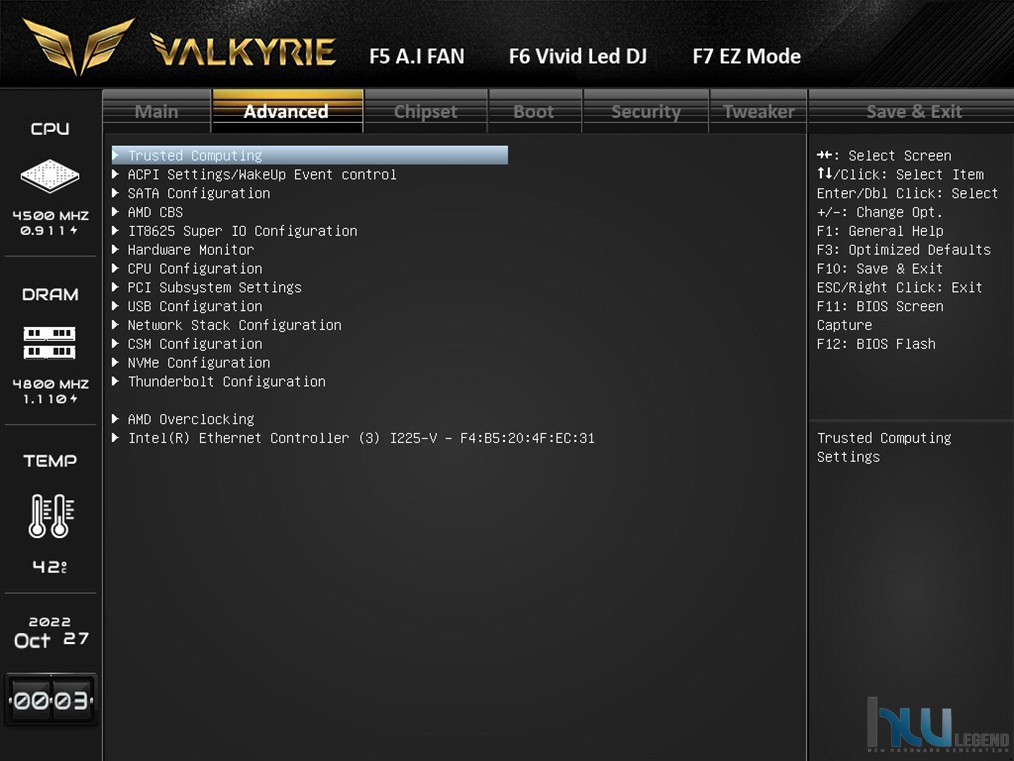Open Trusted Computing submenu
Screen dimensions: 1014x761
coord(310,155)
